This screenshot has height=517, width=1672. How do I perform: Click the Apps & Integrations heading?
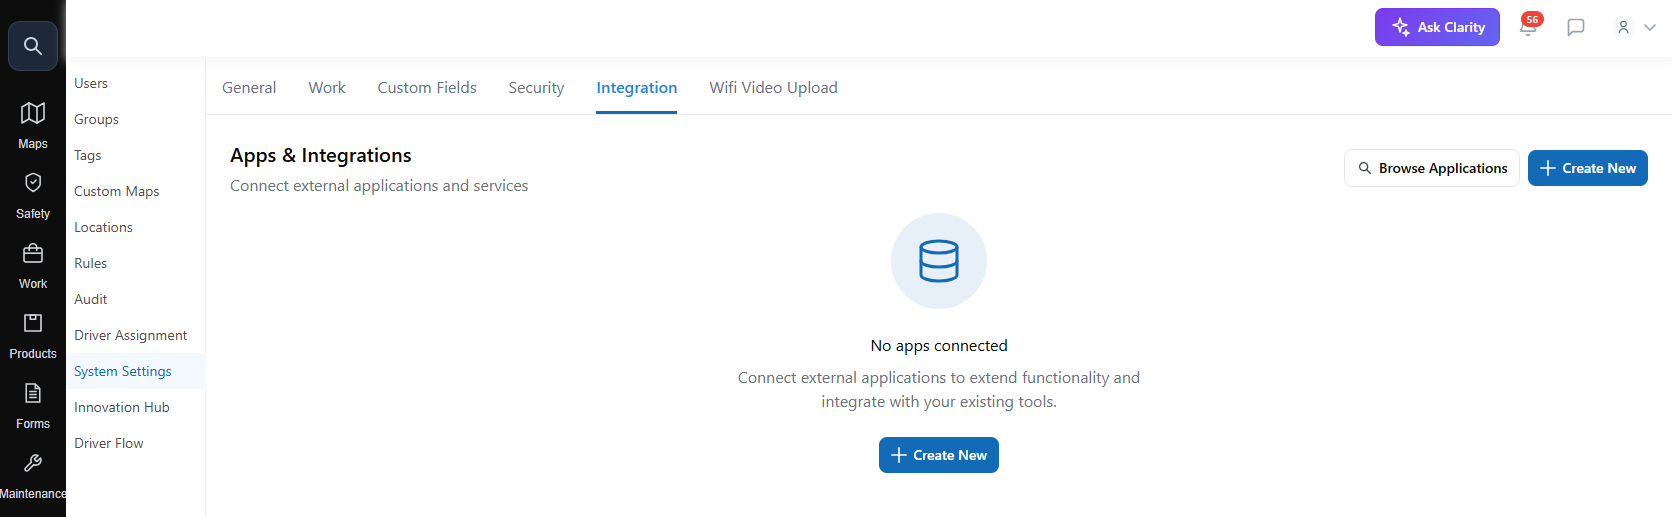pos(321,155)
